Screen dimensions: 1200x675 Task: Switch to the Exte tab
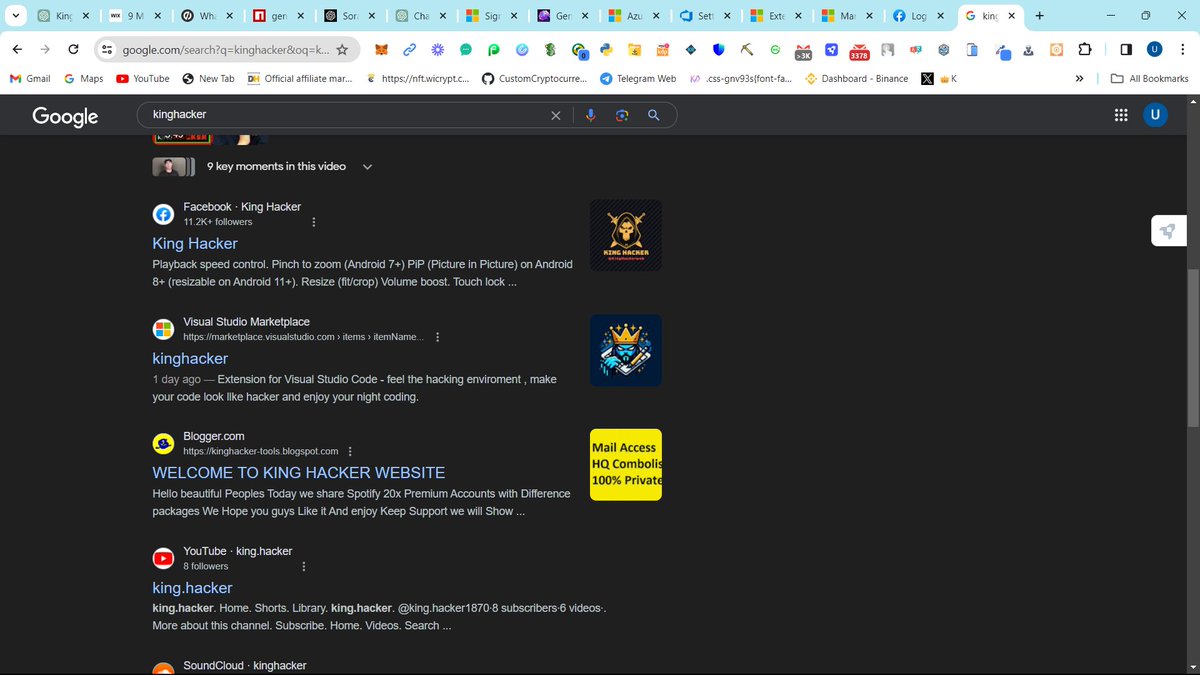pyautogui.click(x=768, y=16)
